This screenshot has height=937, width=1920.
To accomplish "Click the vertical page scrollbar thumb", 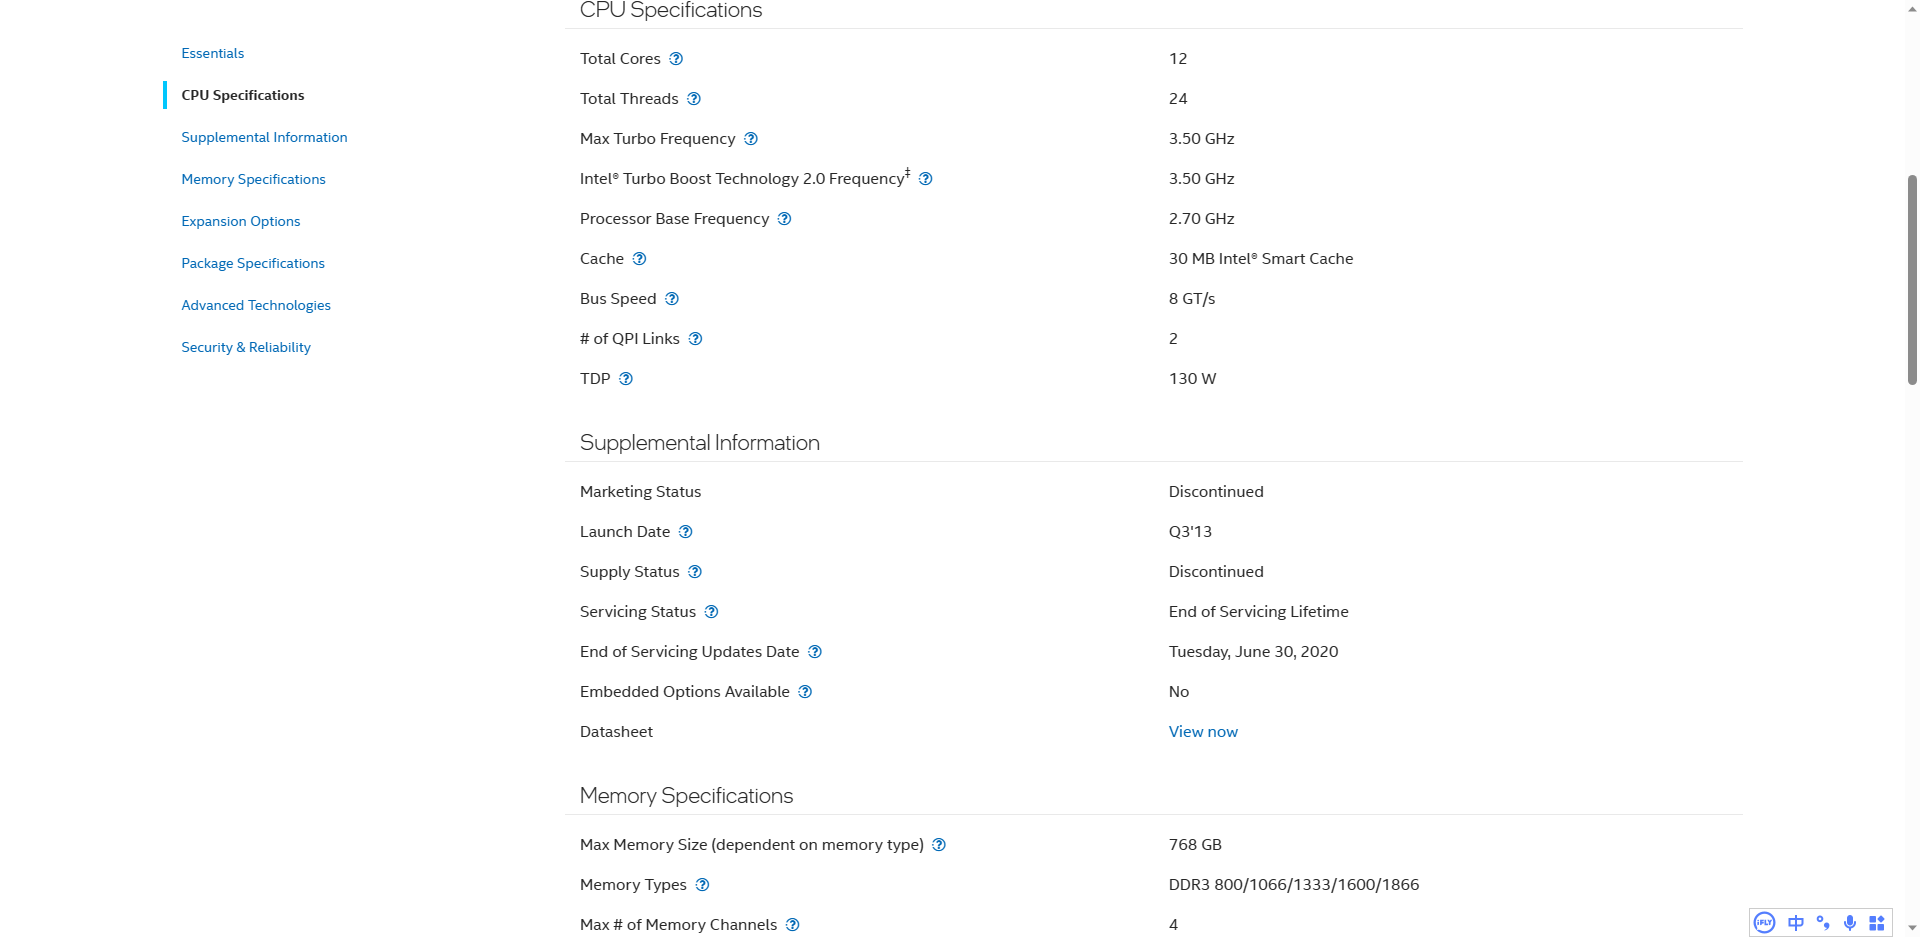I will click(x=1912, y=280).
